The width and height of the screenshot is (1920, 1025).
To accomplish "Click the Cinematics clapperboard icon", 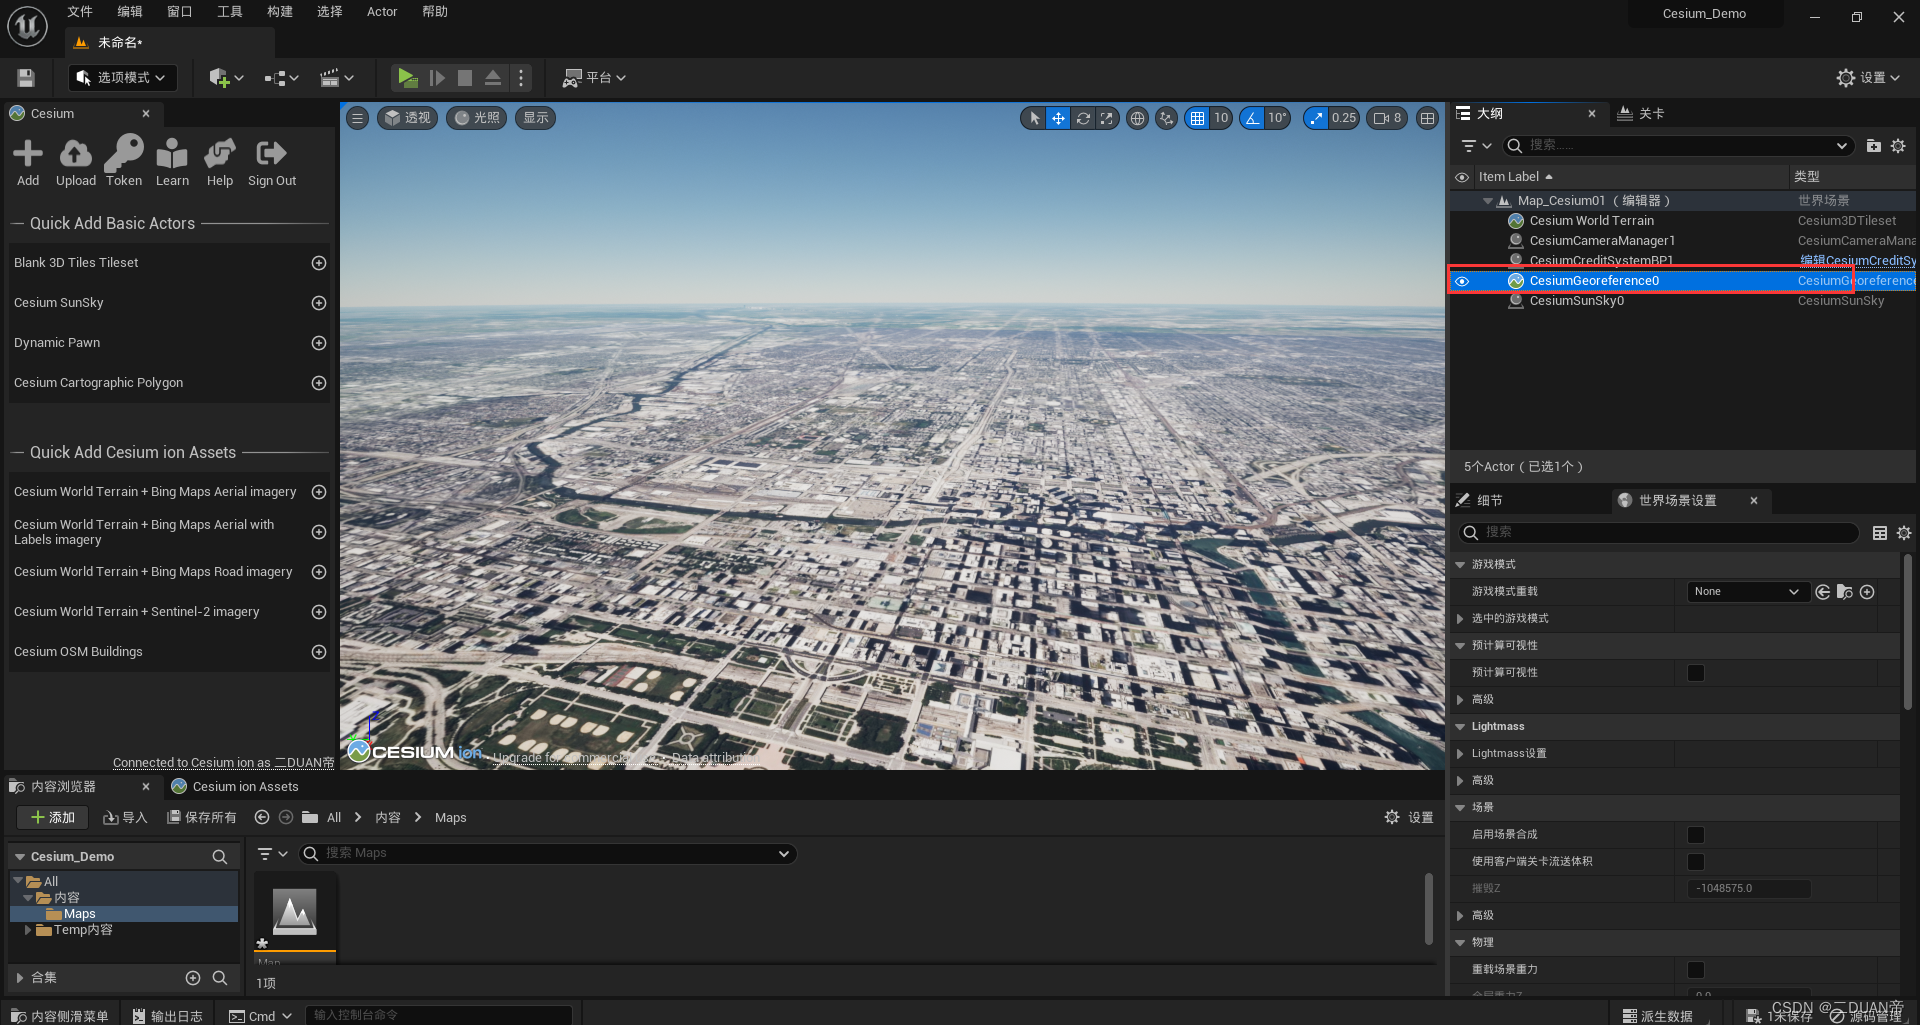I will [x=331, y=77].
